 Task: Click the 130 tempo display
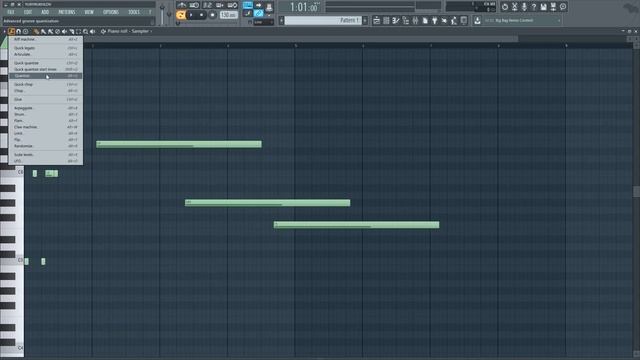click(x=229, y=15)
